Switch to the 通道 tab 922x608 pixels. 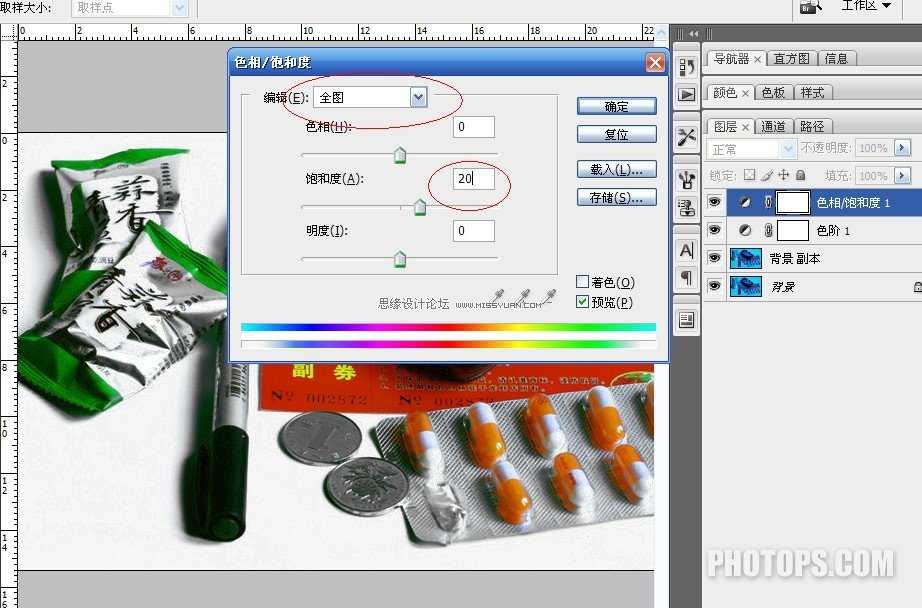773,126
